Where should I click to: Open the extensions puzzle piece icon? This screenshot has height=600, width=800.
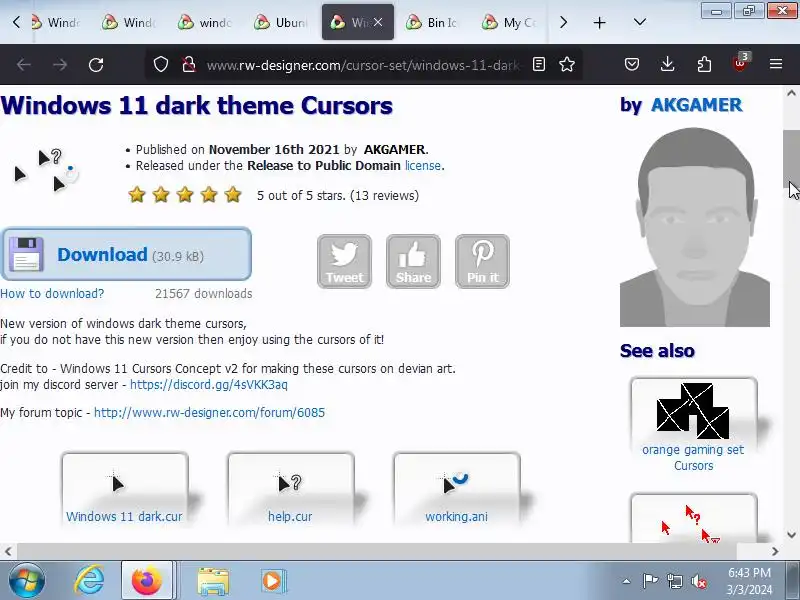[704, 64]
